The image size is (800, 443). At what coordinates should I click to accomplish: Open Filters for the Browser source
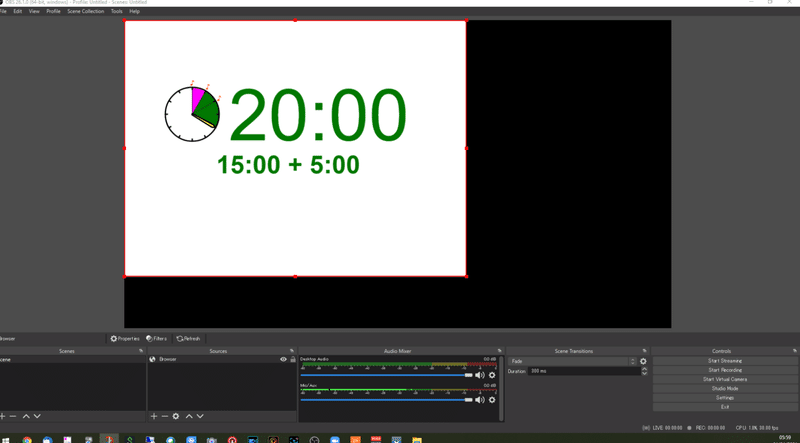coord(157,338)
